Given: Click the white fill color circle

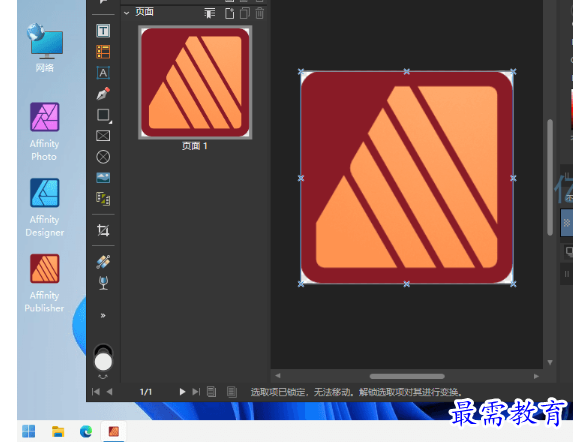Looking at the screenshot, I should coord(103,362).
